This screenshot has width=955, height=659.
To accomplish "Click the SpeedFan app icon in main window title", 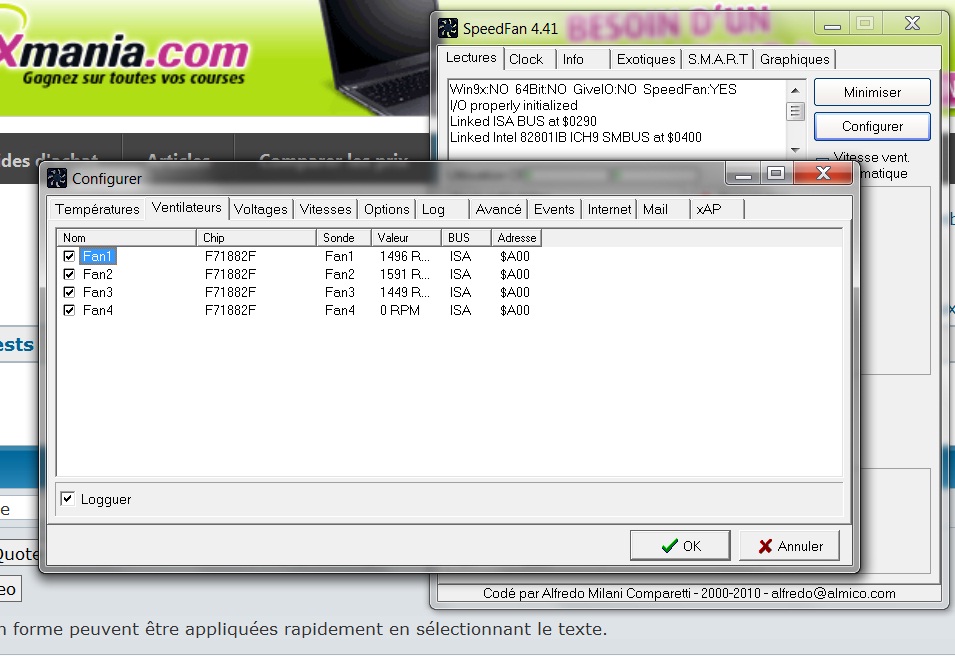I will coord(448,28).
